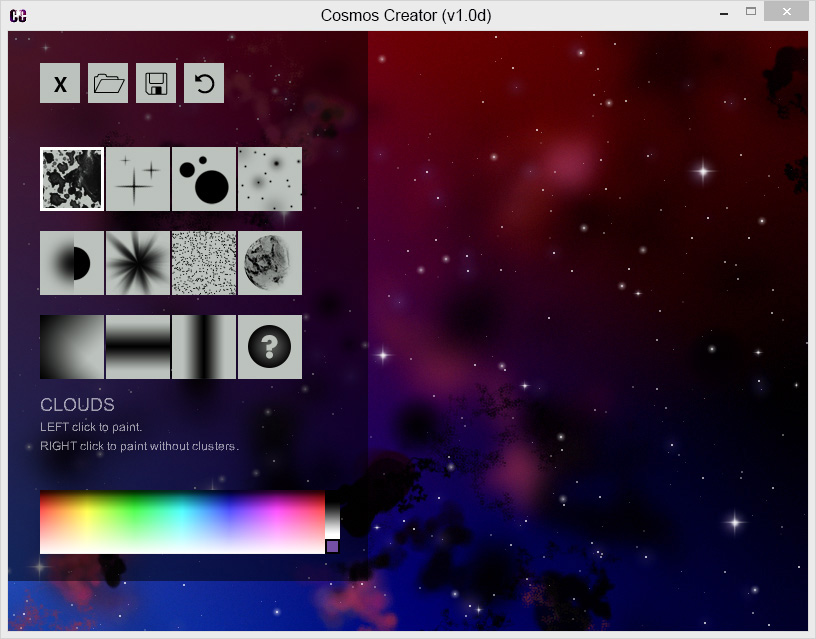
Task: Choose the four-point sparkle stars brush
Action: pos(138,180)
